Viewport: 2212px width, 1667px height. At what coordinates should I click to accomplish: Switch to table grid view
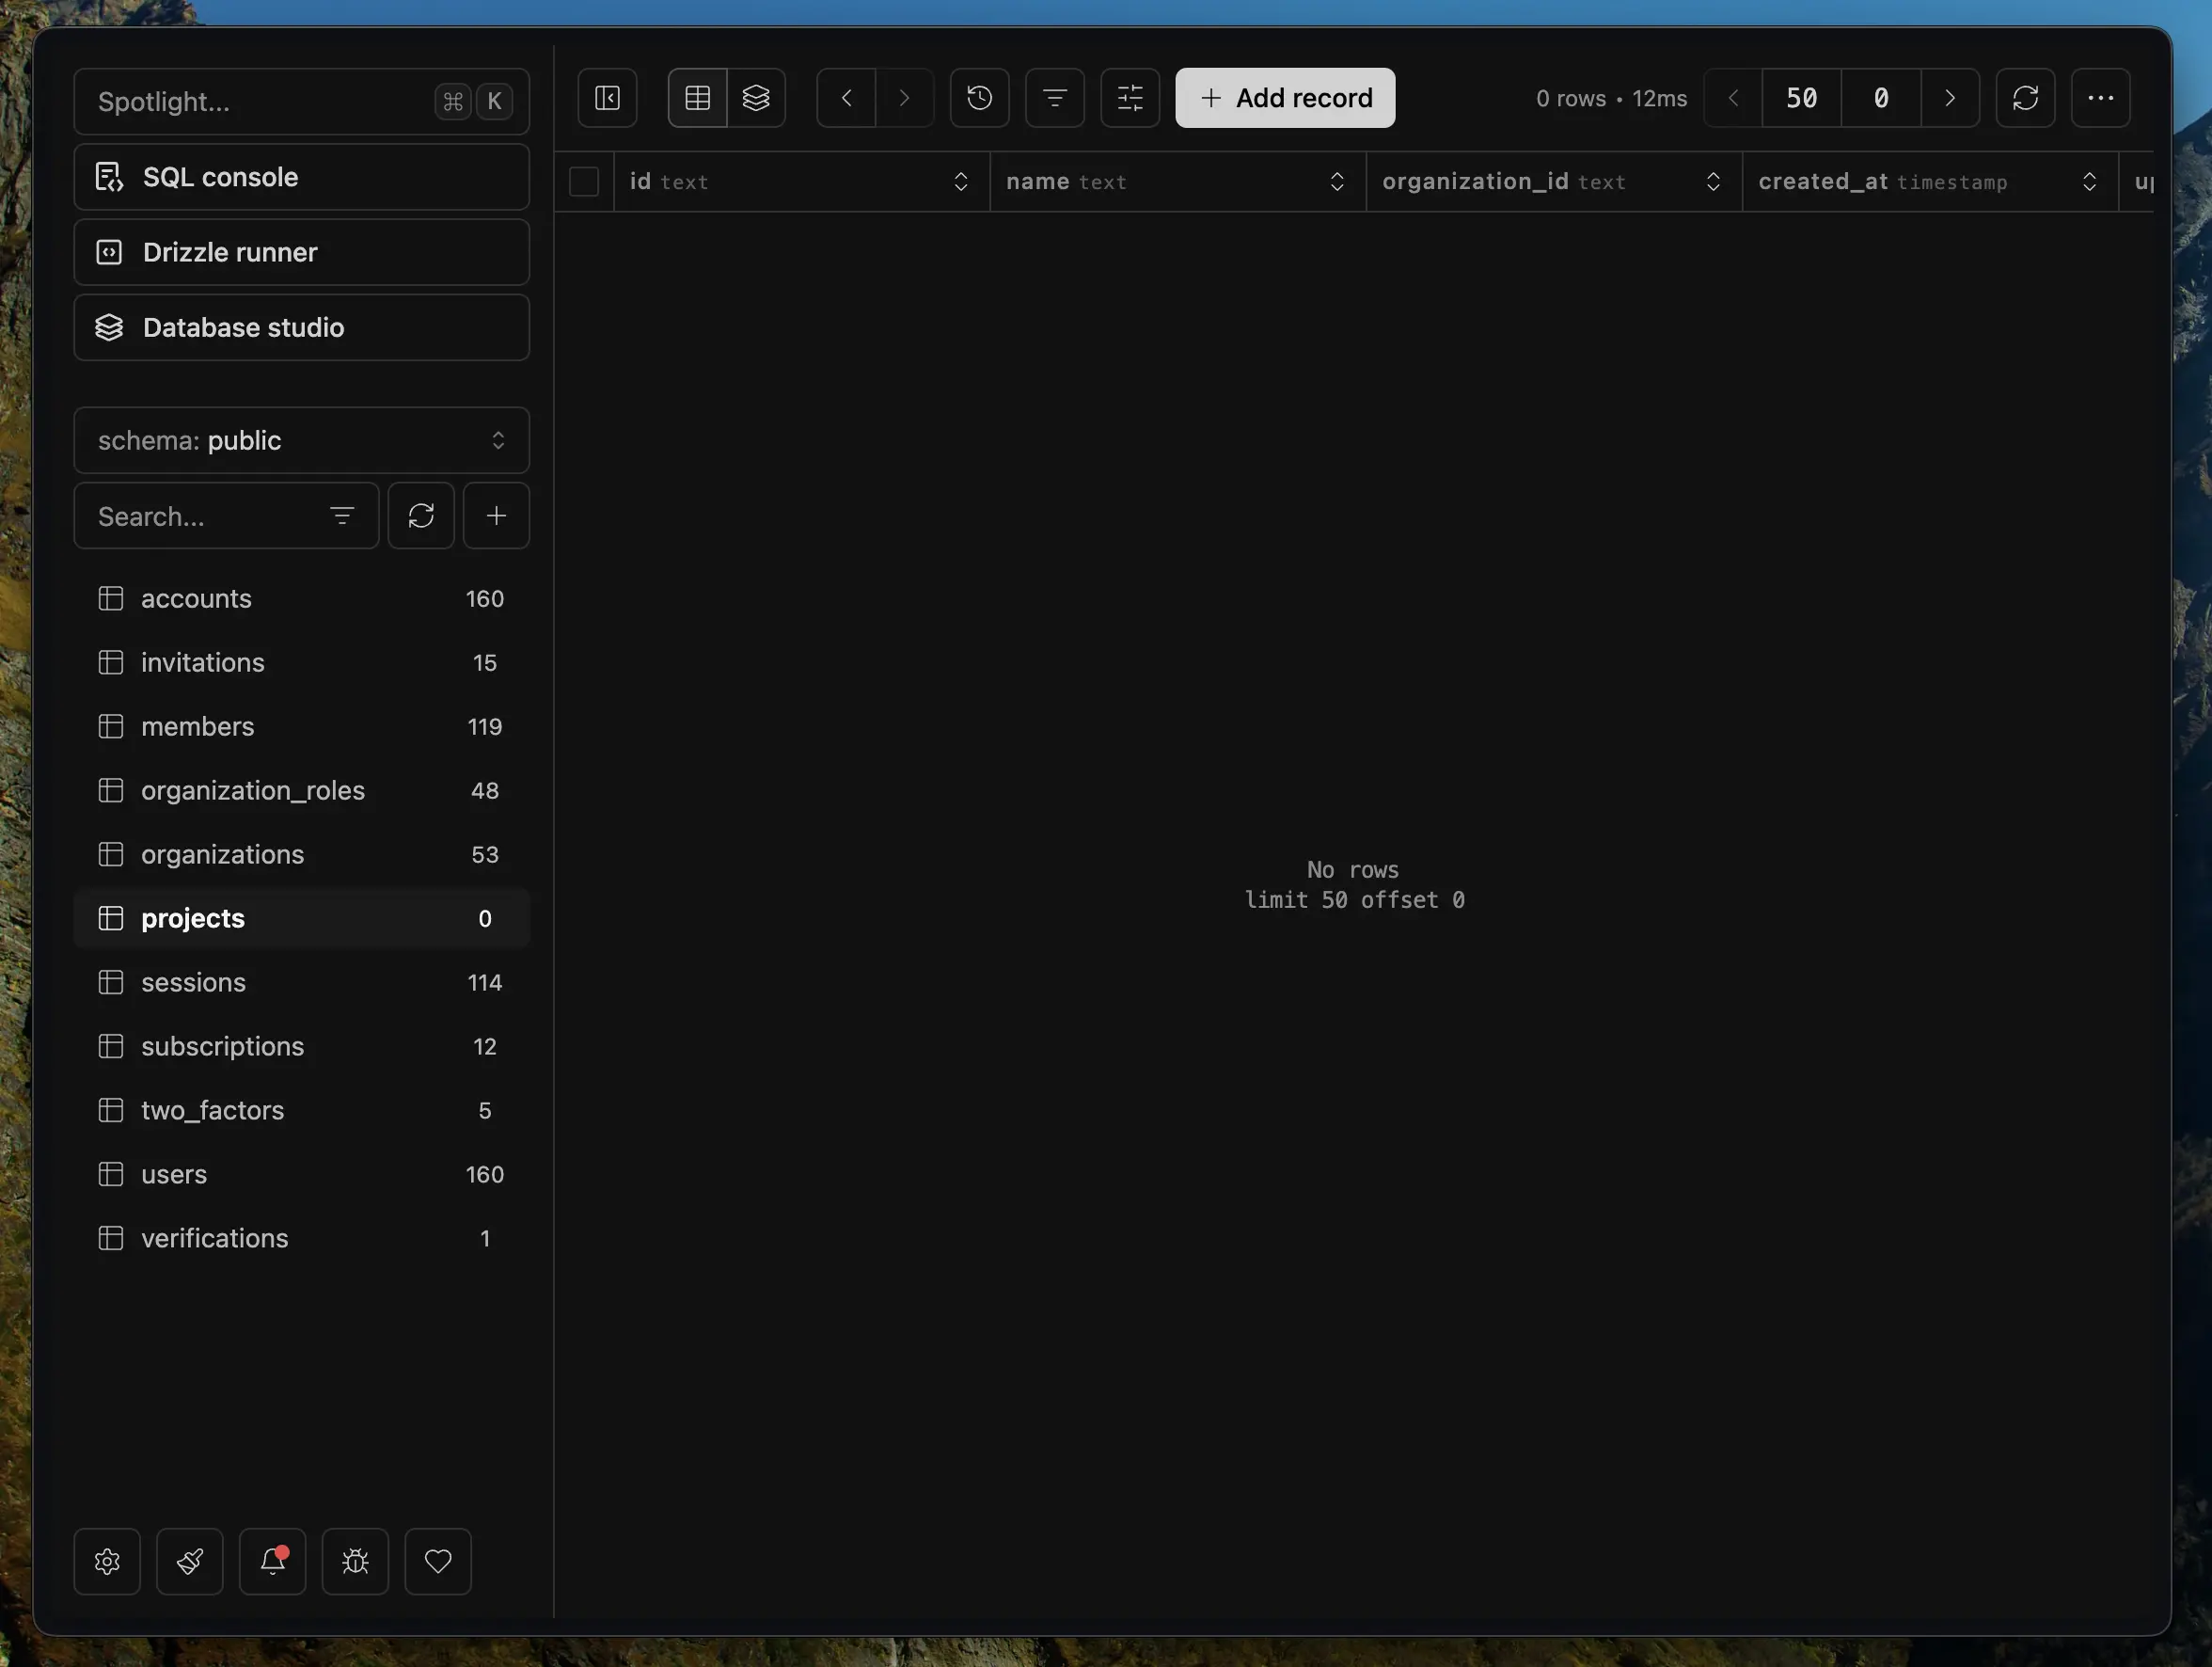point(697,98)
